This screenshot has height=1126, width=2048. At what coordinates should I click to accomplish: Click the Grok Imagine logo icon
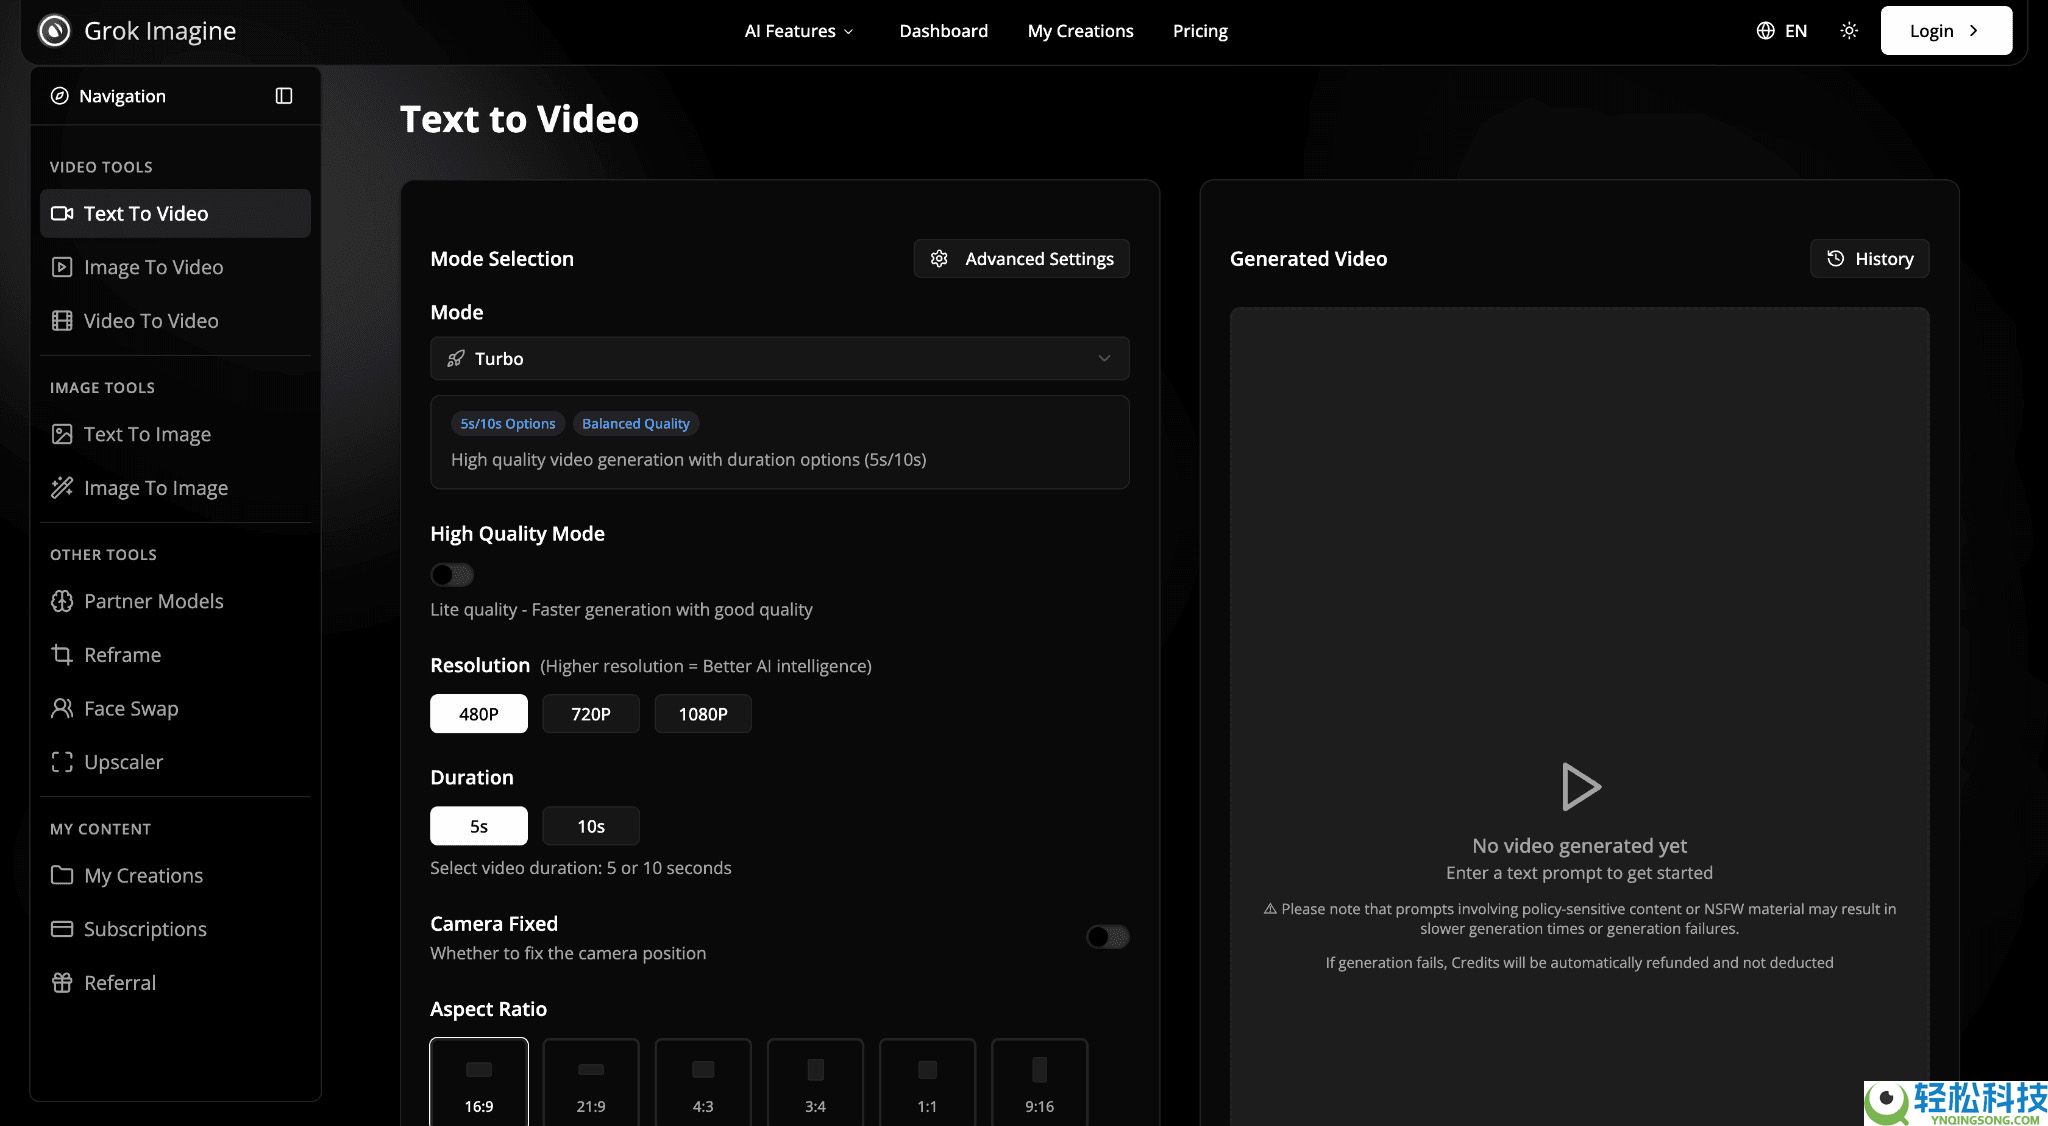coord(54,31)
